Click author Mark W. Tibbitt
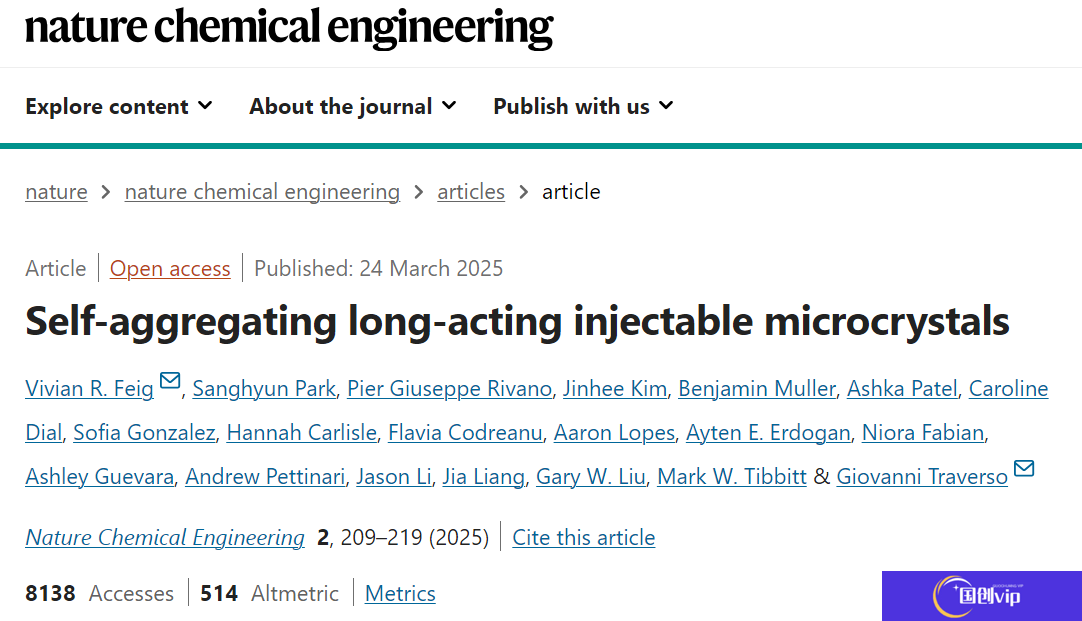The height and width of the screenshot is (621, 1082). tap(731, 477)
